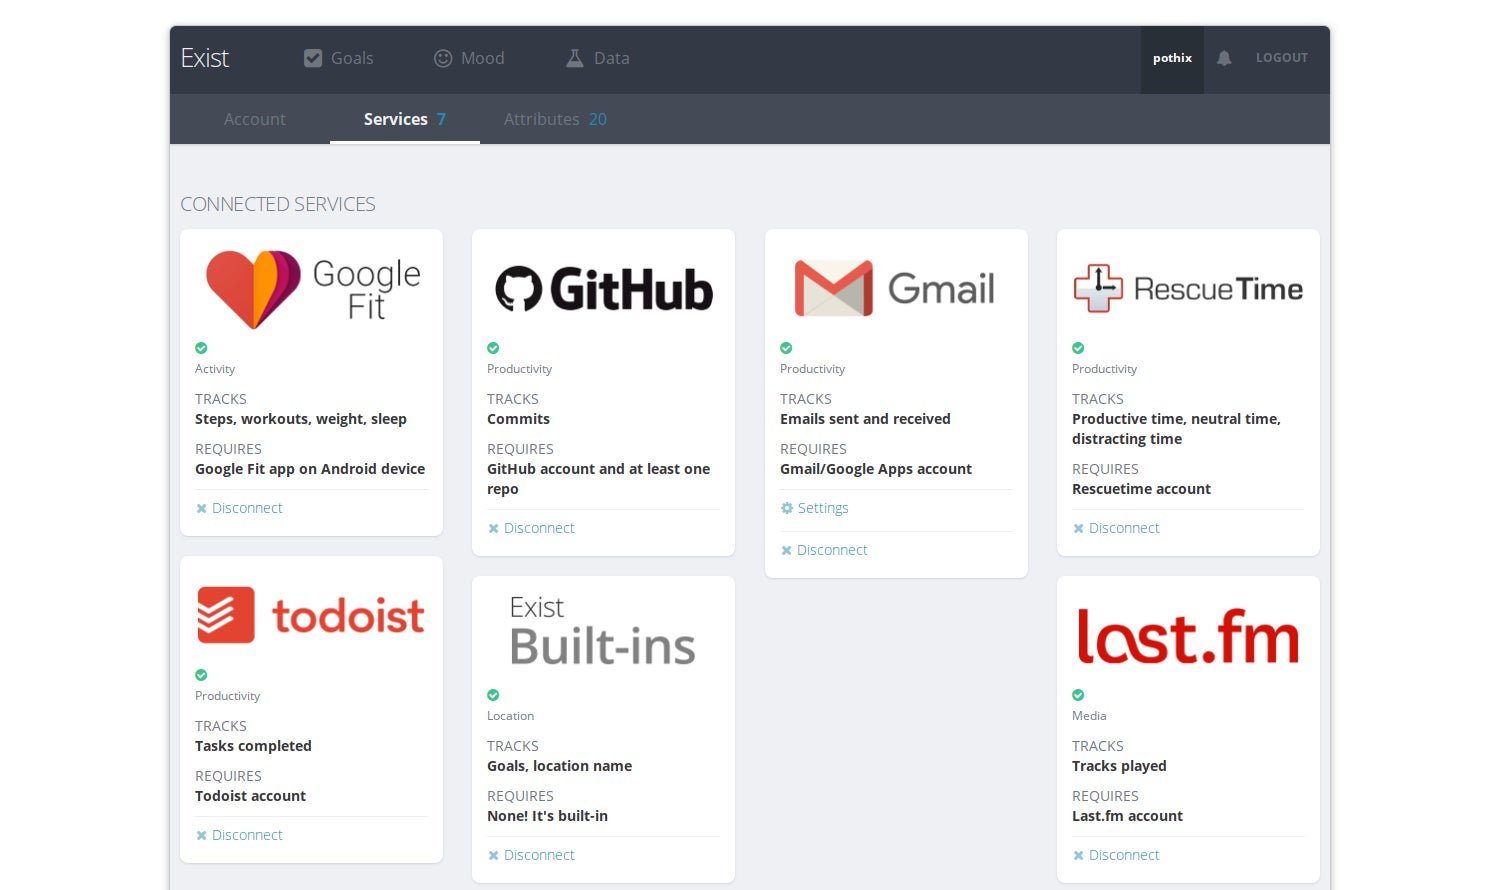The image size is (1500, 890).
Task: Disconnect the GitHub service
Action: 531,528
